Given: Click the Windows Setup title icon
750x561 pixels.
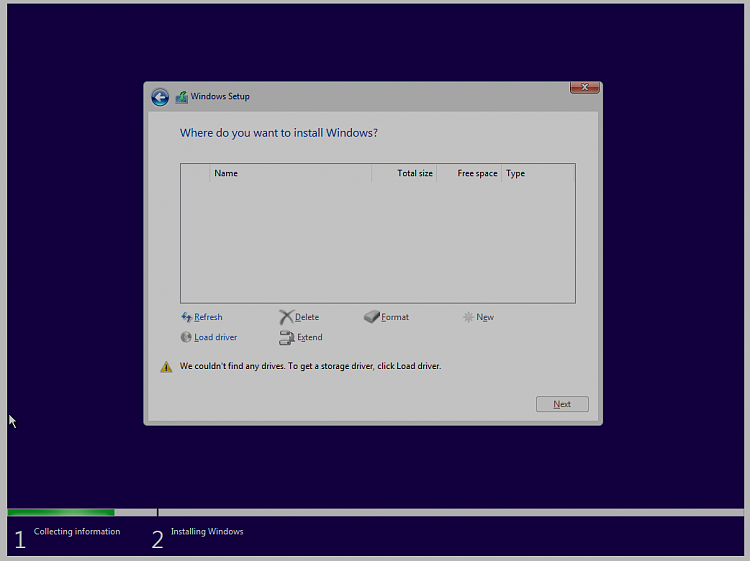Looking at the screenshot, I should click(x=181, y=97).
